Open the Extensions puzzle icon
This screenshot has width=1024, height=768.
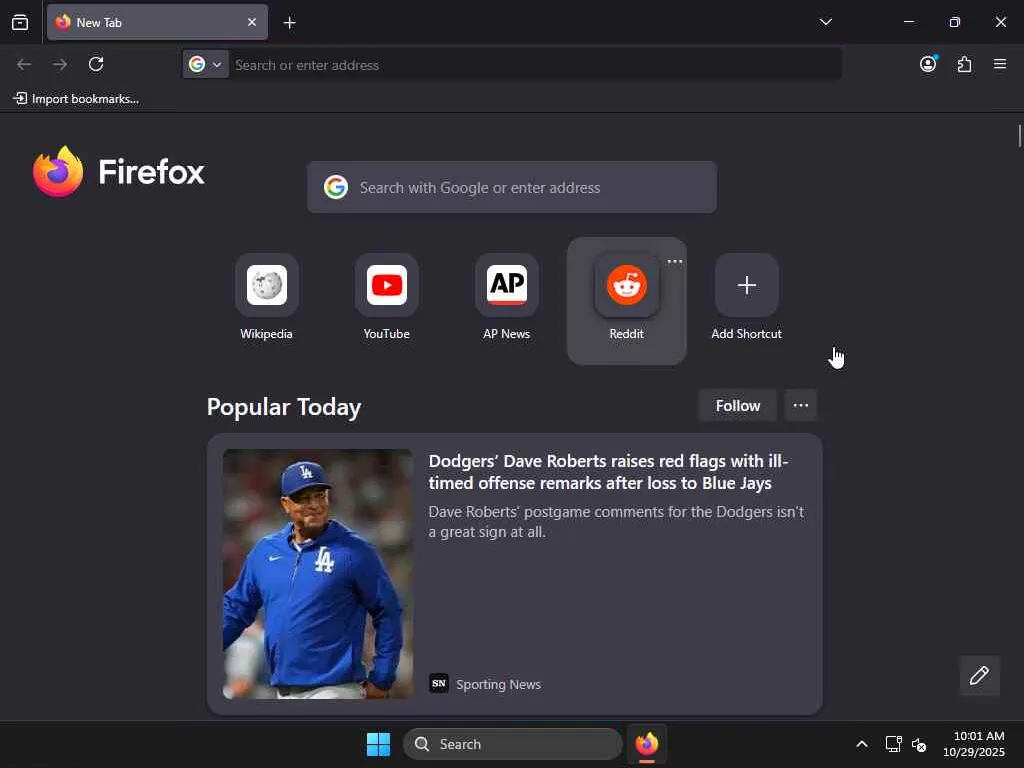(964, 64)
